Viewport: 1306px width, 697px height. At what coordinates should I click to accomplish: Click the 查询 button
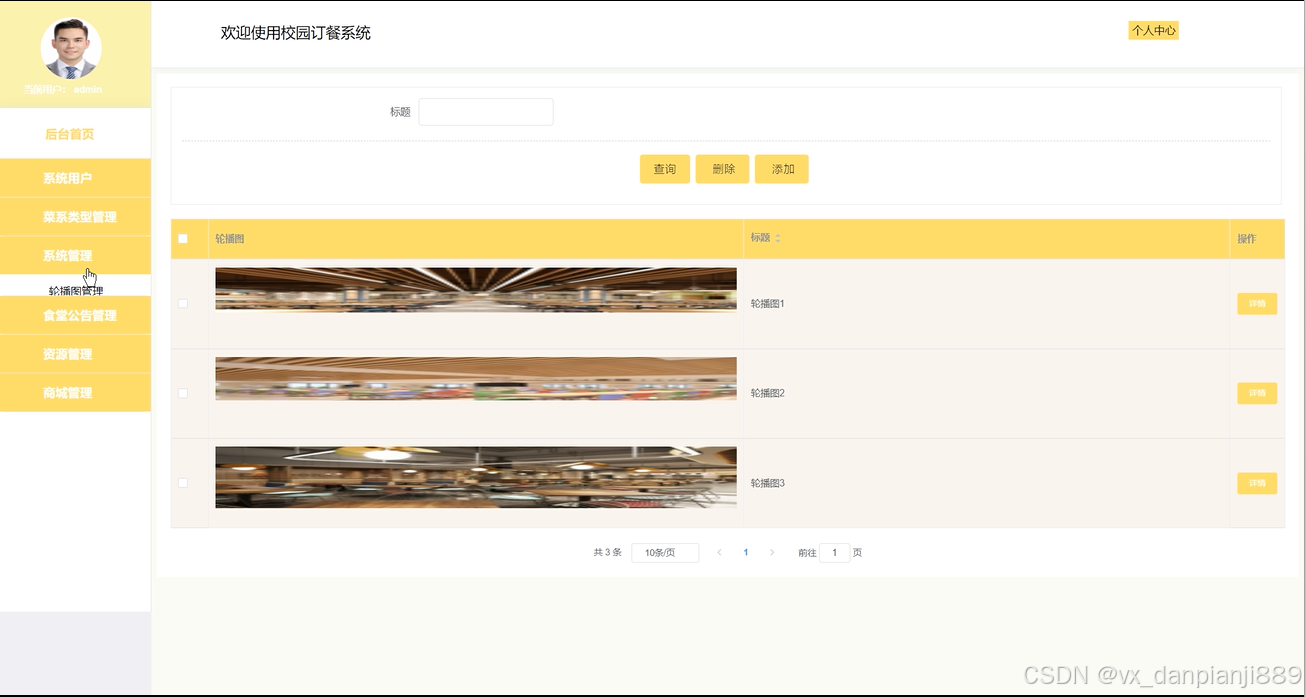(665, 169)
